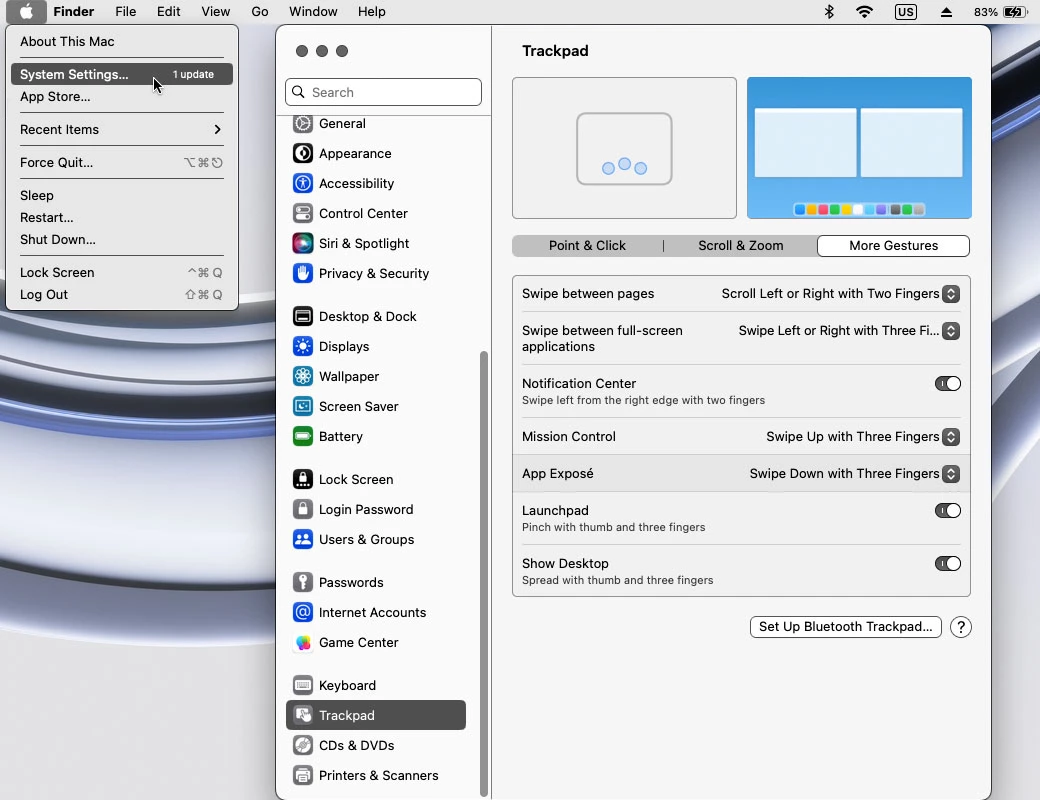
Task: Choose System Settings in Apple menu
Action: point(122,74)
